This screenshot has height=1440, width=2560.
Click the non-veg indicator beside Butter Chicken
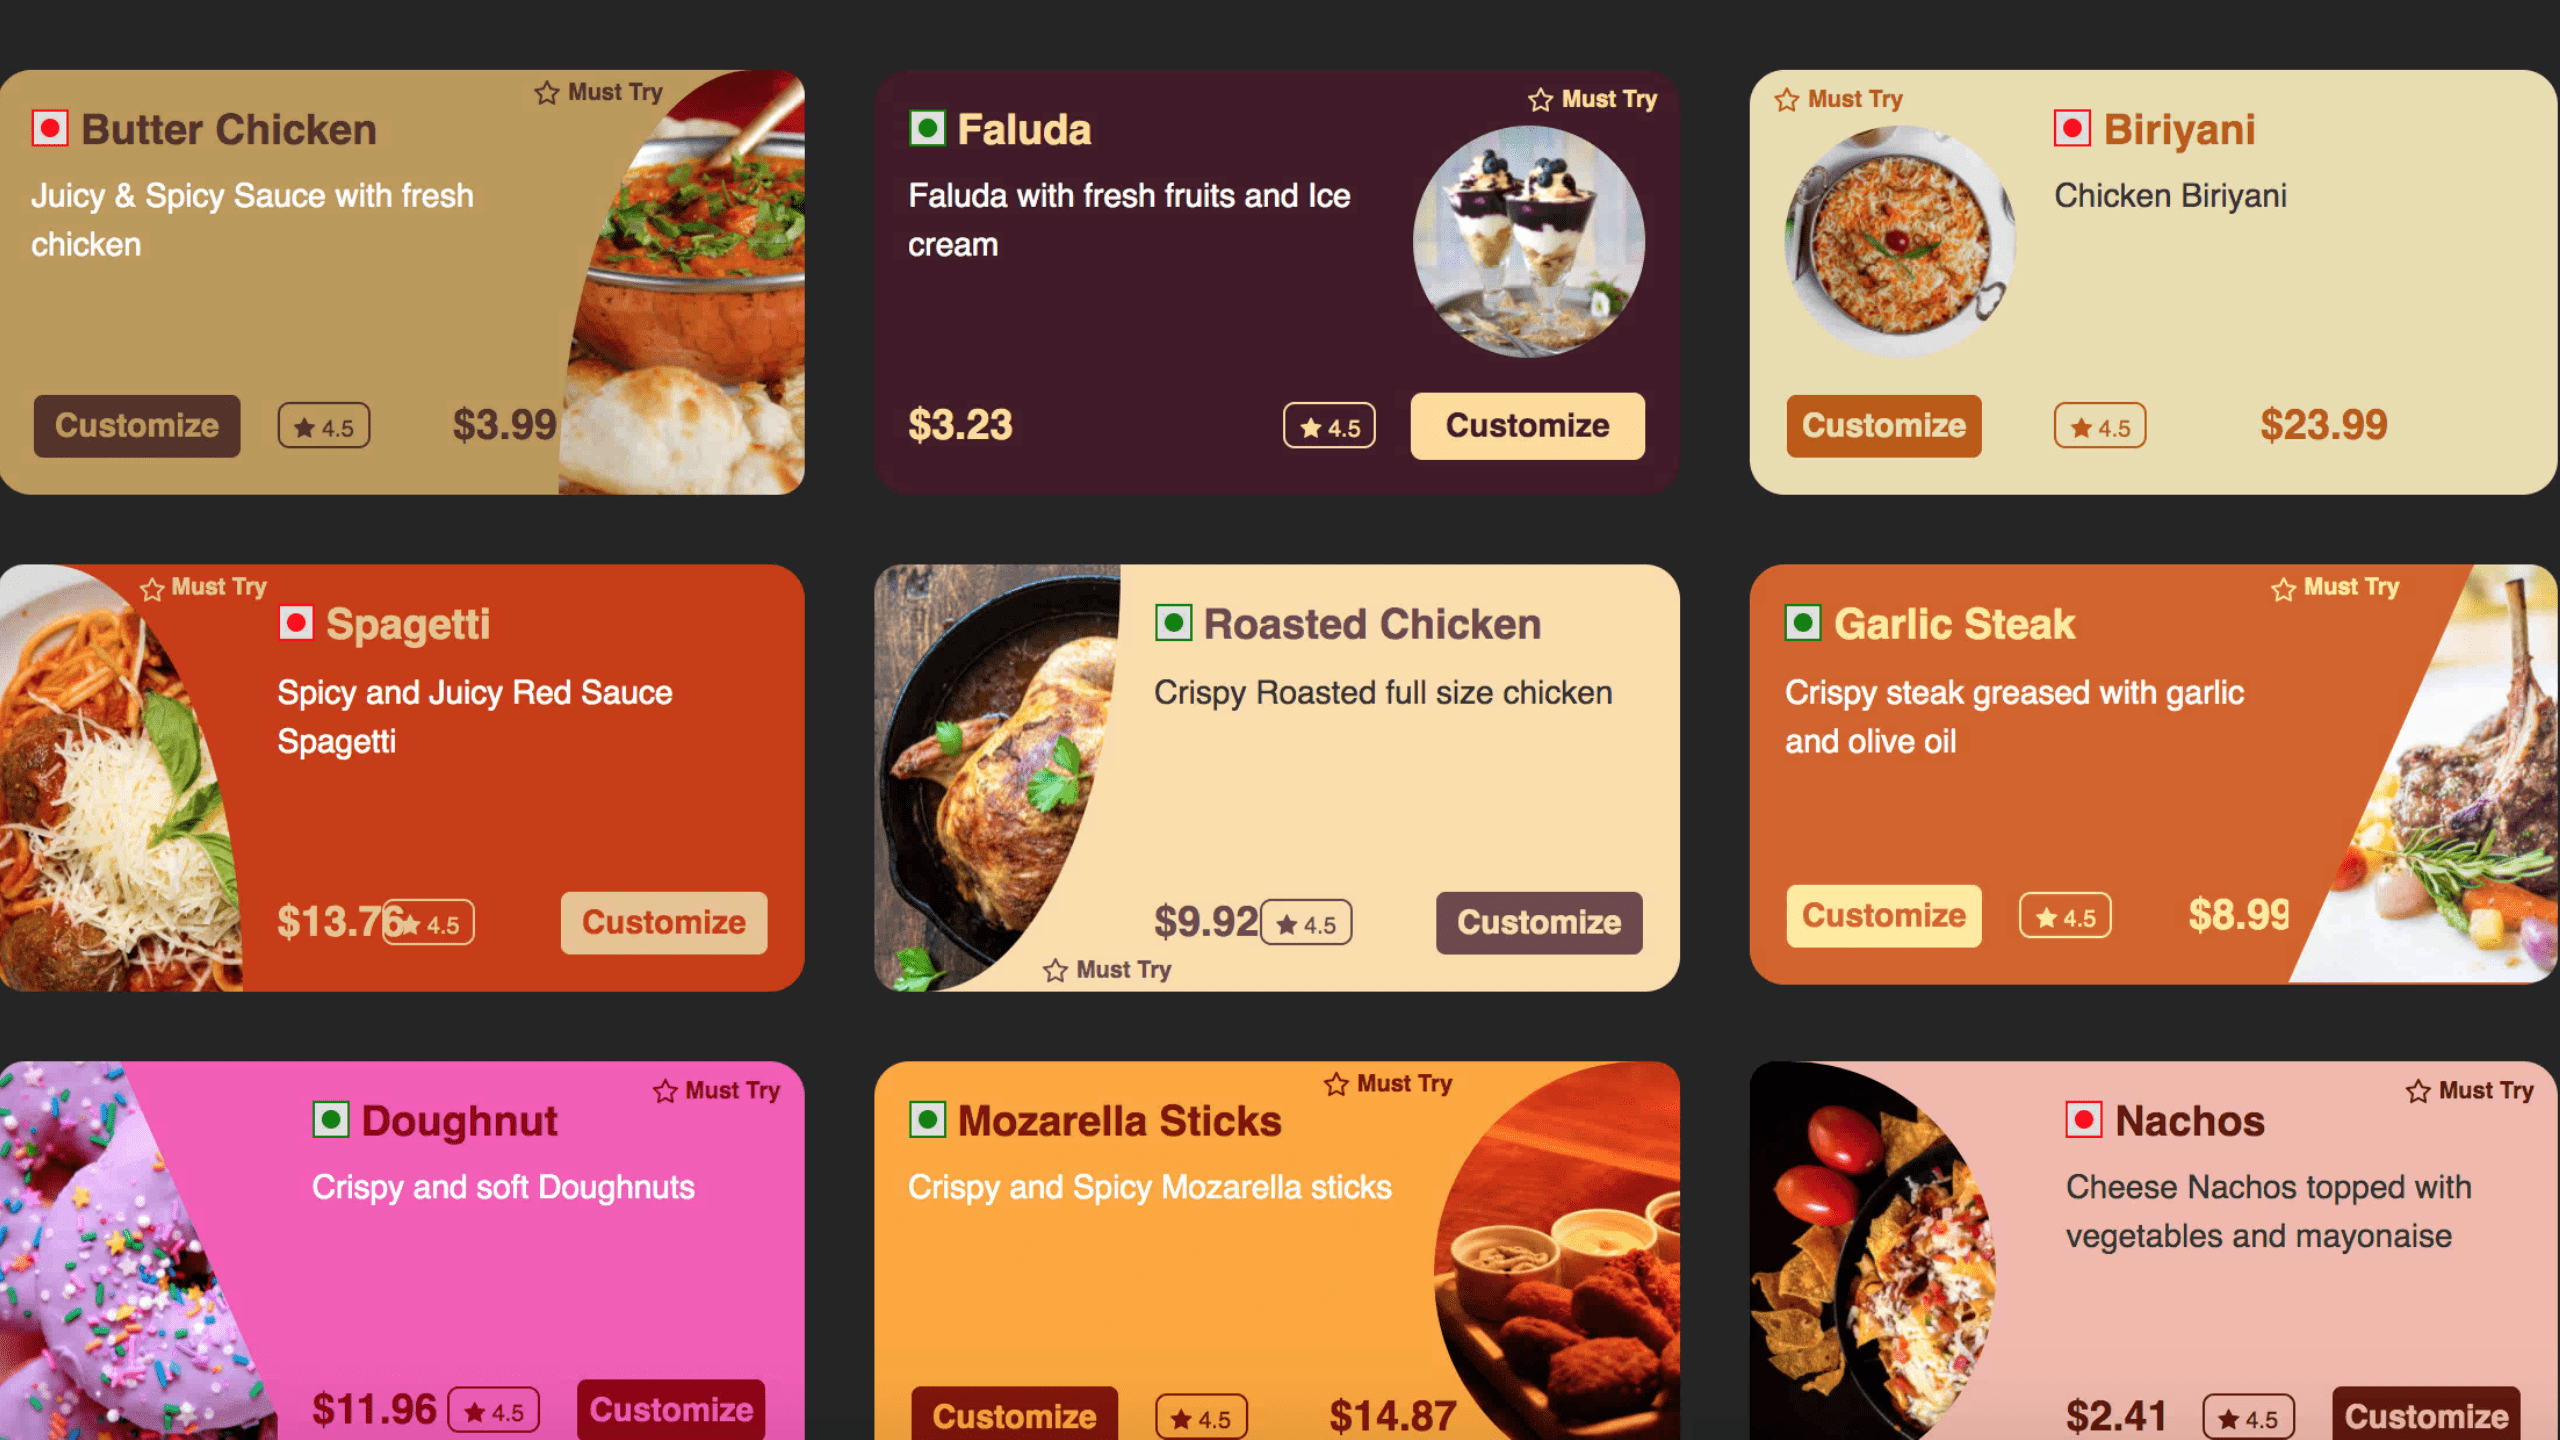49,128
